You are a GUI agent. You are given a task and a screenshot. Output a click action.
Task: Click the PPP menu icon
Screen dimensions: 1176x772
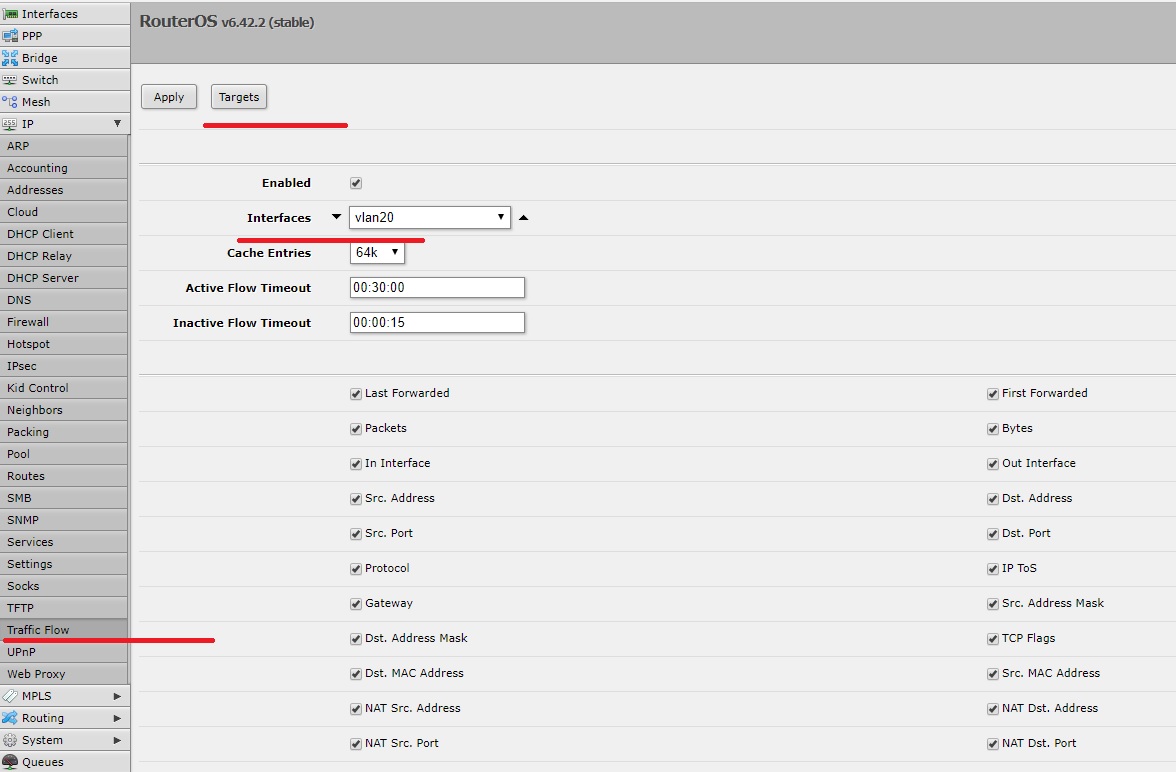[x=10, y=36]
